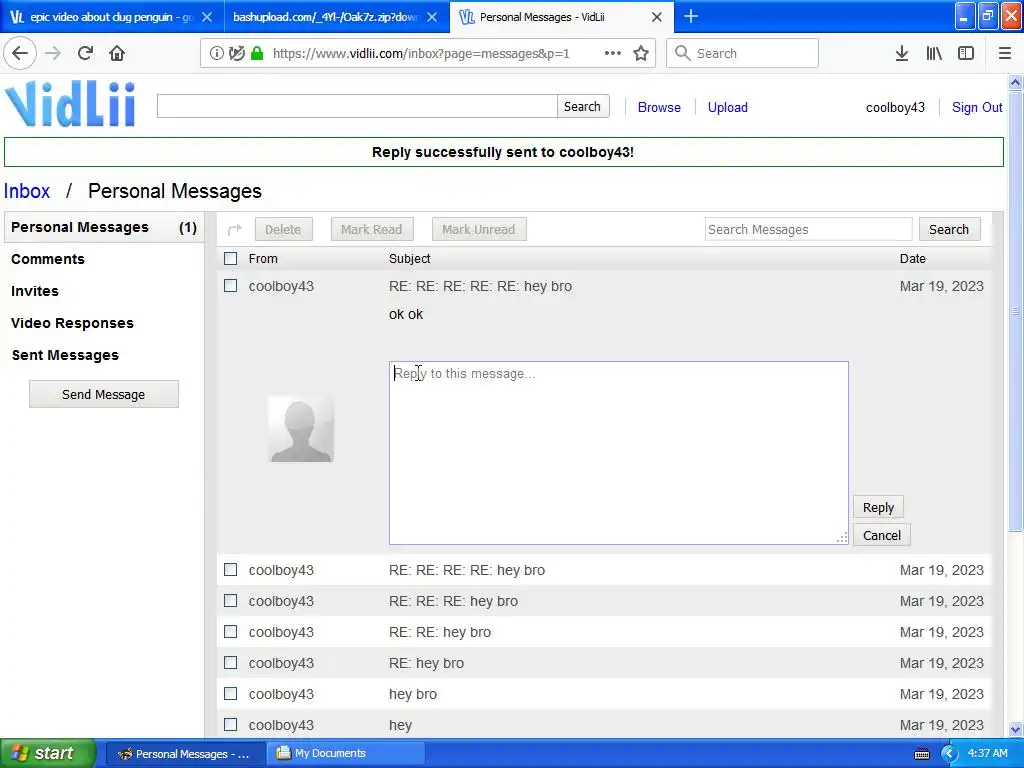Click the Reply button
Viewport: 1024px width, 768px height.
[878, 507]
